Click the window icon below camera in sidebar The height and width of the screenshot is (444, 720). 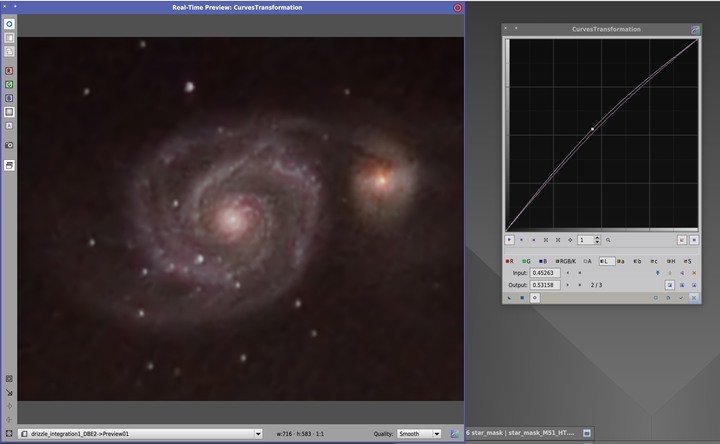[9, 165]
